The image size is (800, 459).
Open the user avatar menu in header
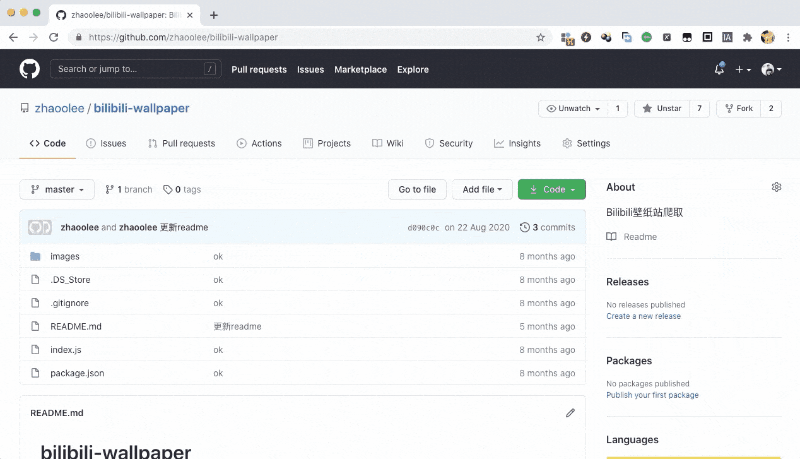pos(771,69)
